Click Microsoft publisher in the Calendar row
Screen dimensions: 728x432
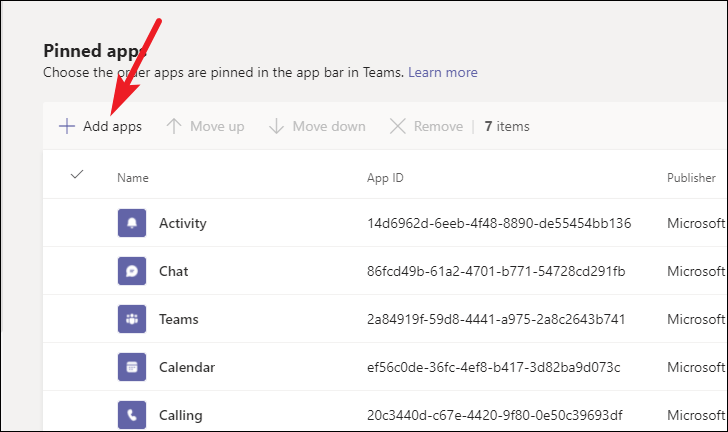[696, 367]
